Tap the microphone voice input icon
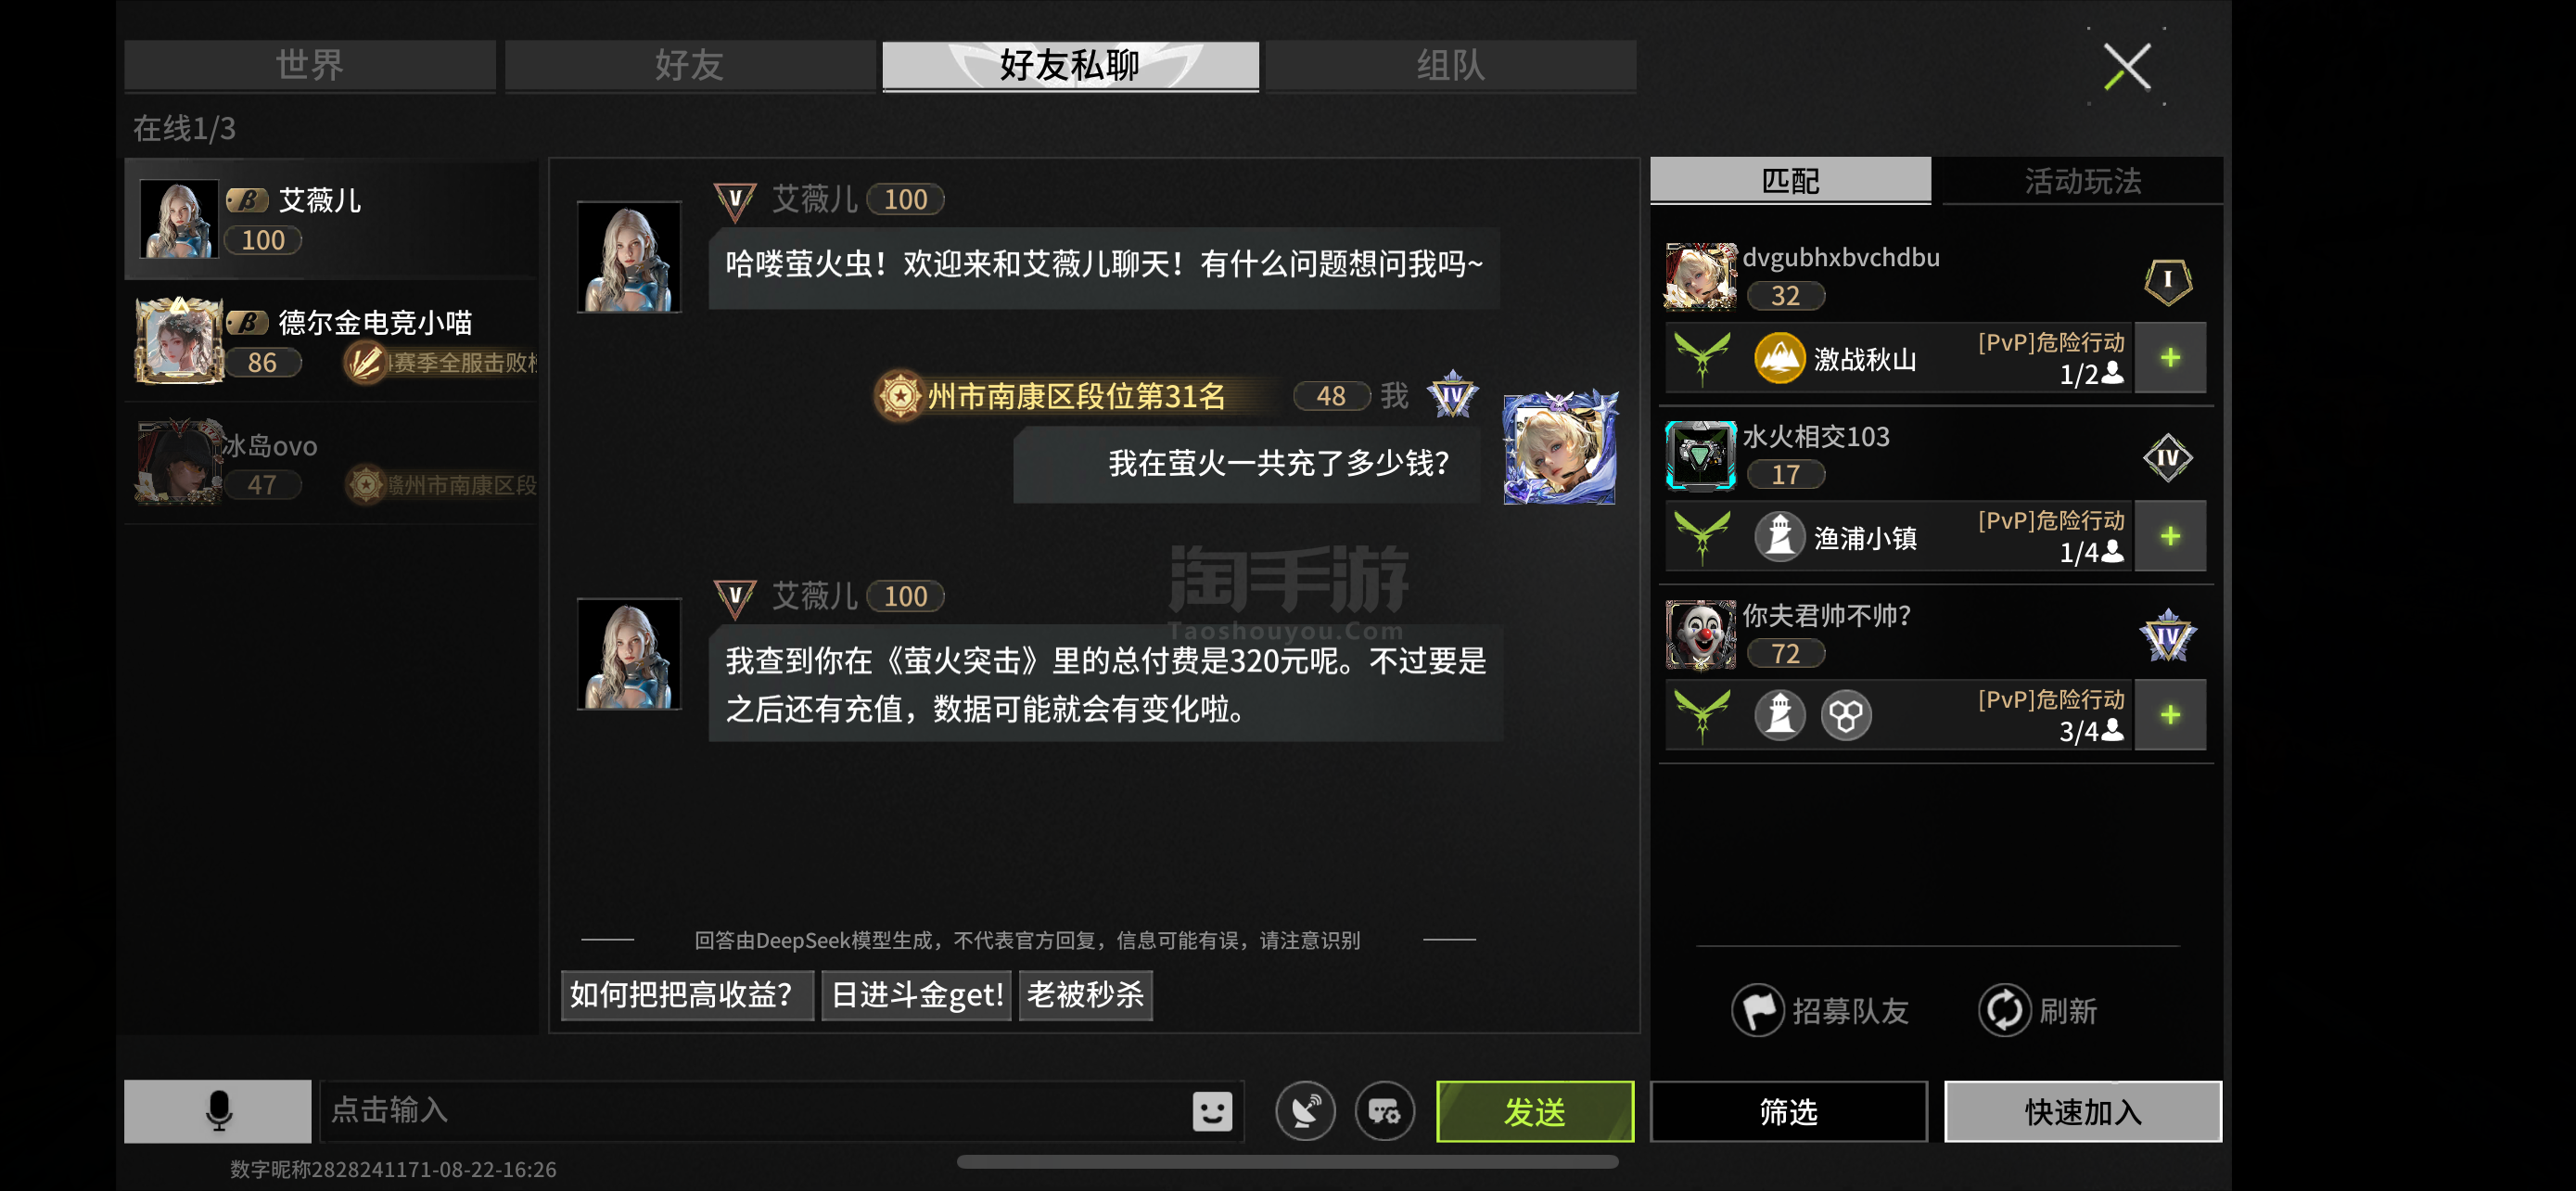Screen dimensions: 2576x1191 [x=217, y=1110]
